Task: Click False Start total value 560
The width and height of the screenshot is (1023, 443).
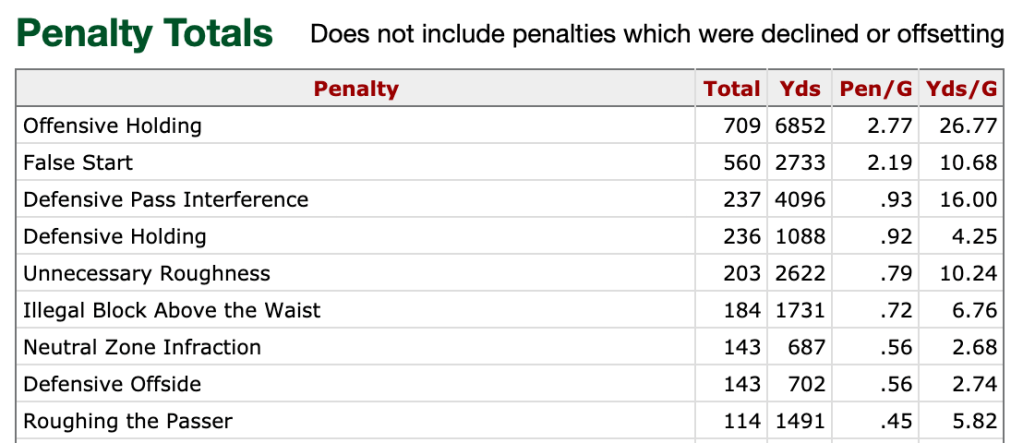Action: point(742,162)
